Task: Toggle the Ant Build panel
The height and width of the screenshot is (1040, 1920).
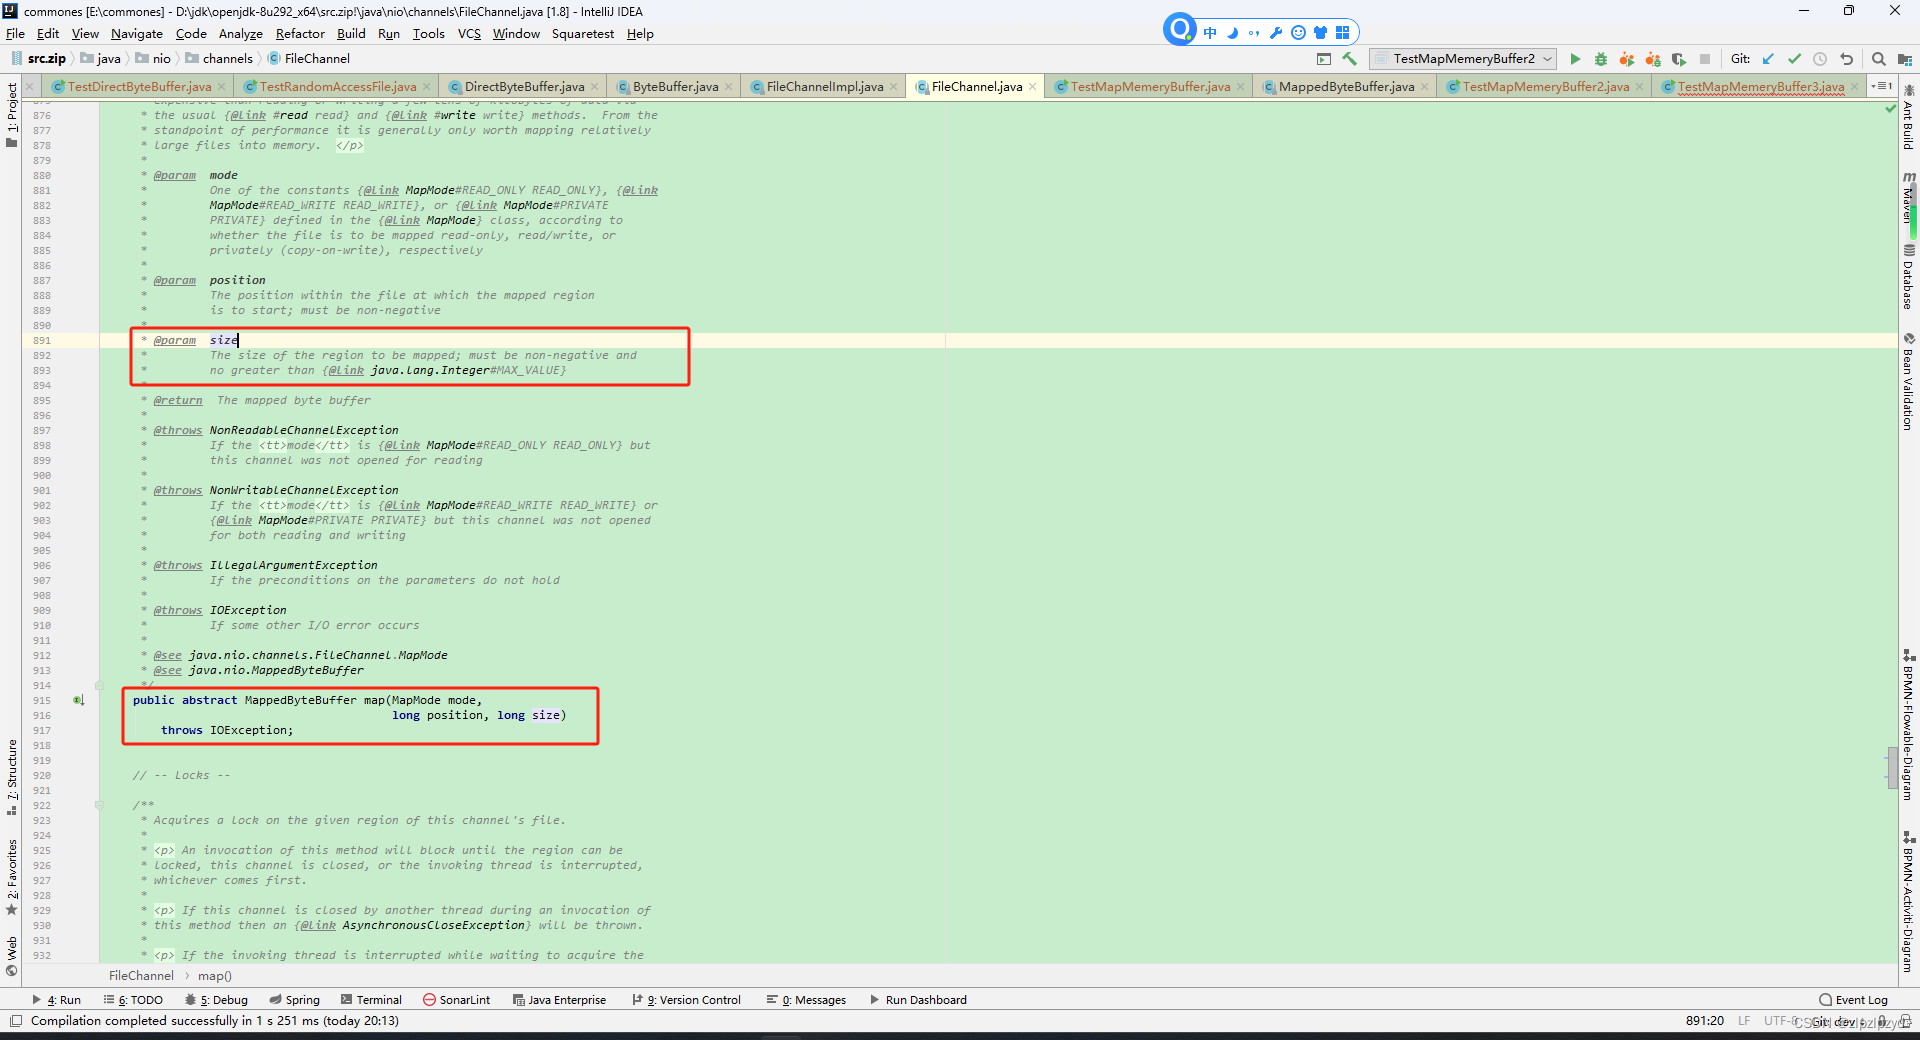Action: [1909, 125]
